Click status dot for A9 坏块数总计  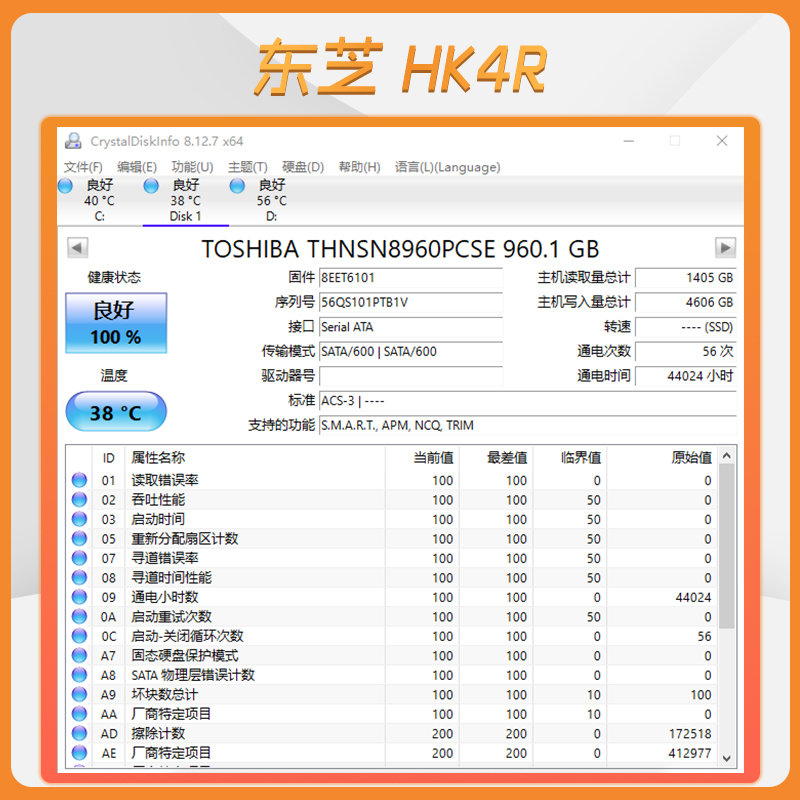[x=79, y=694]
